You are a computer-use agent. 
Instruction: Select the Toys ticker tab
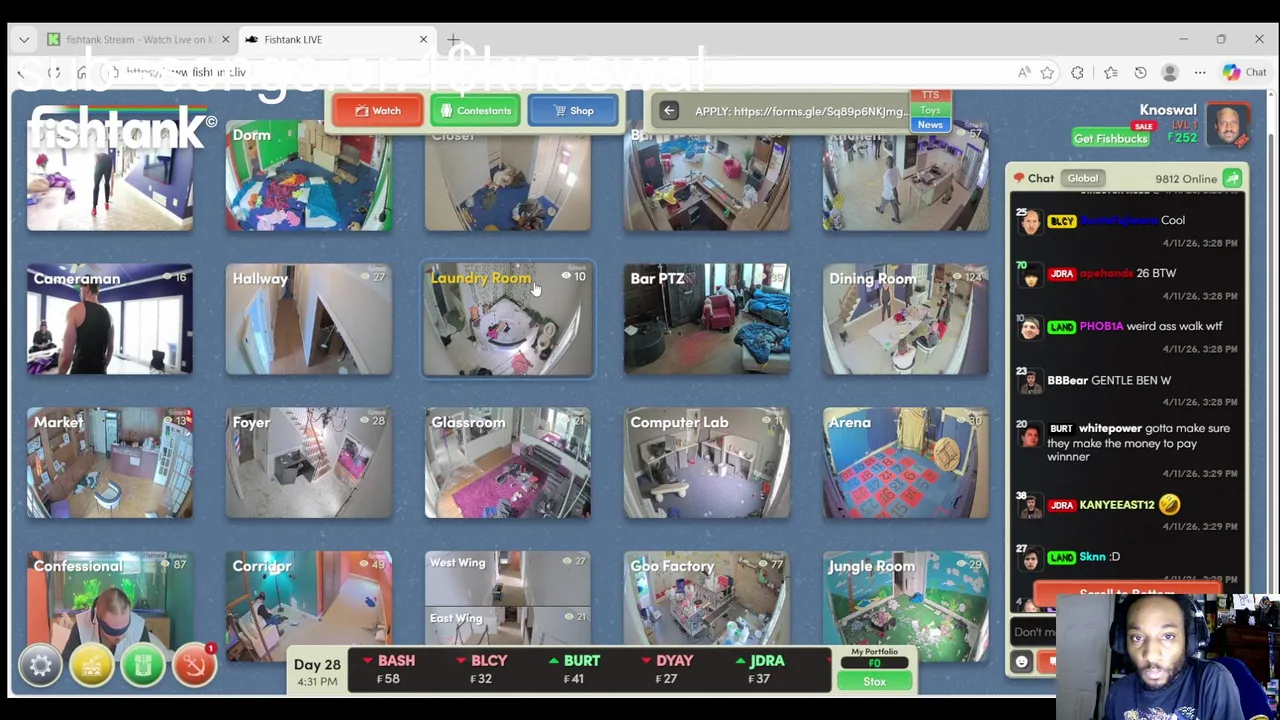point(930,110)
